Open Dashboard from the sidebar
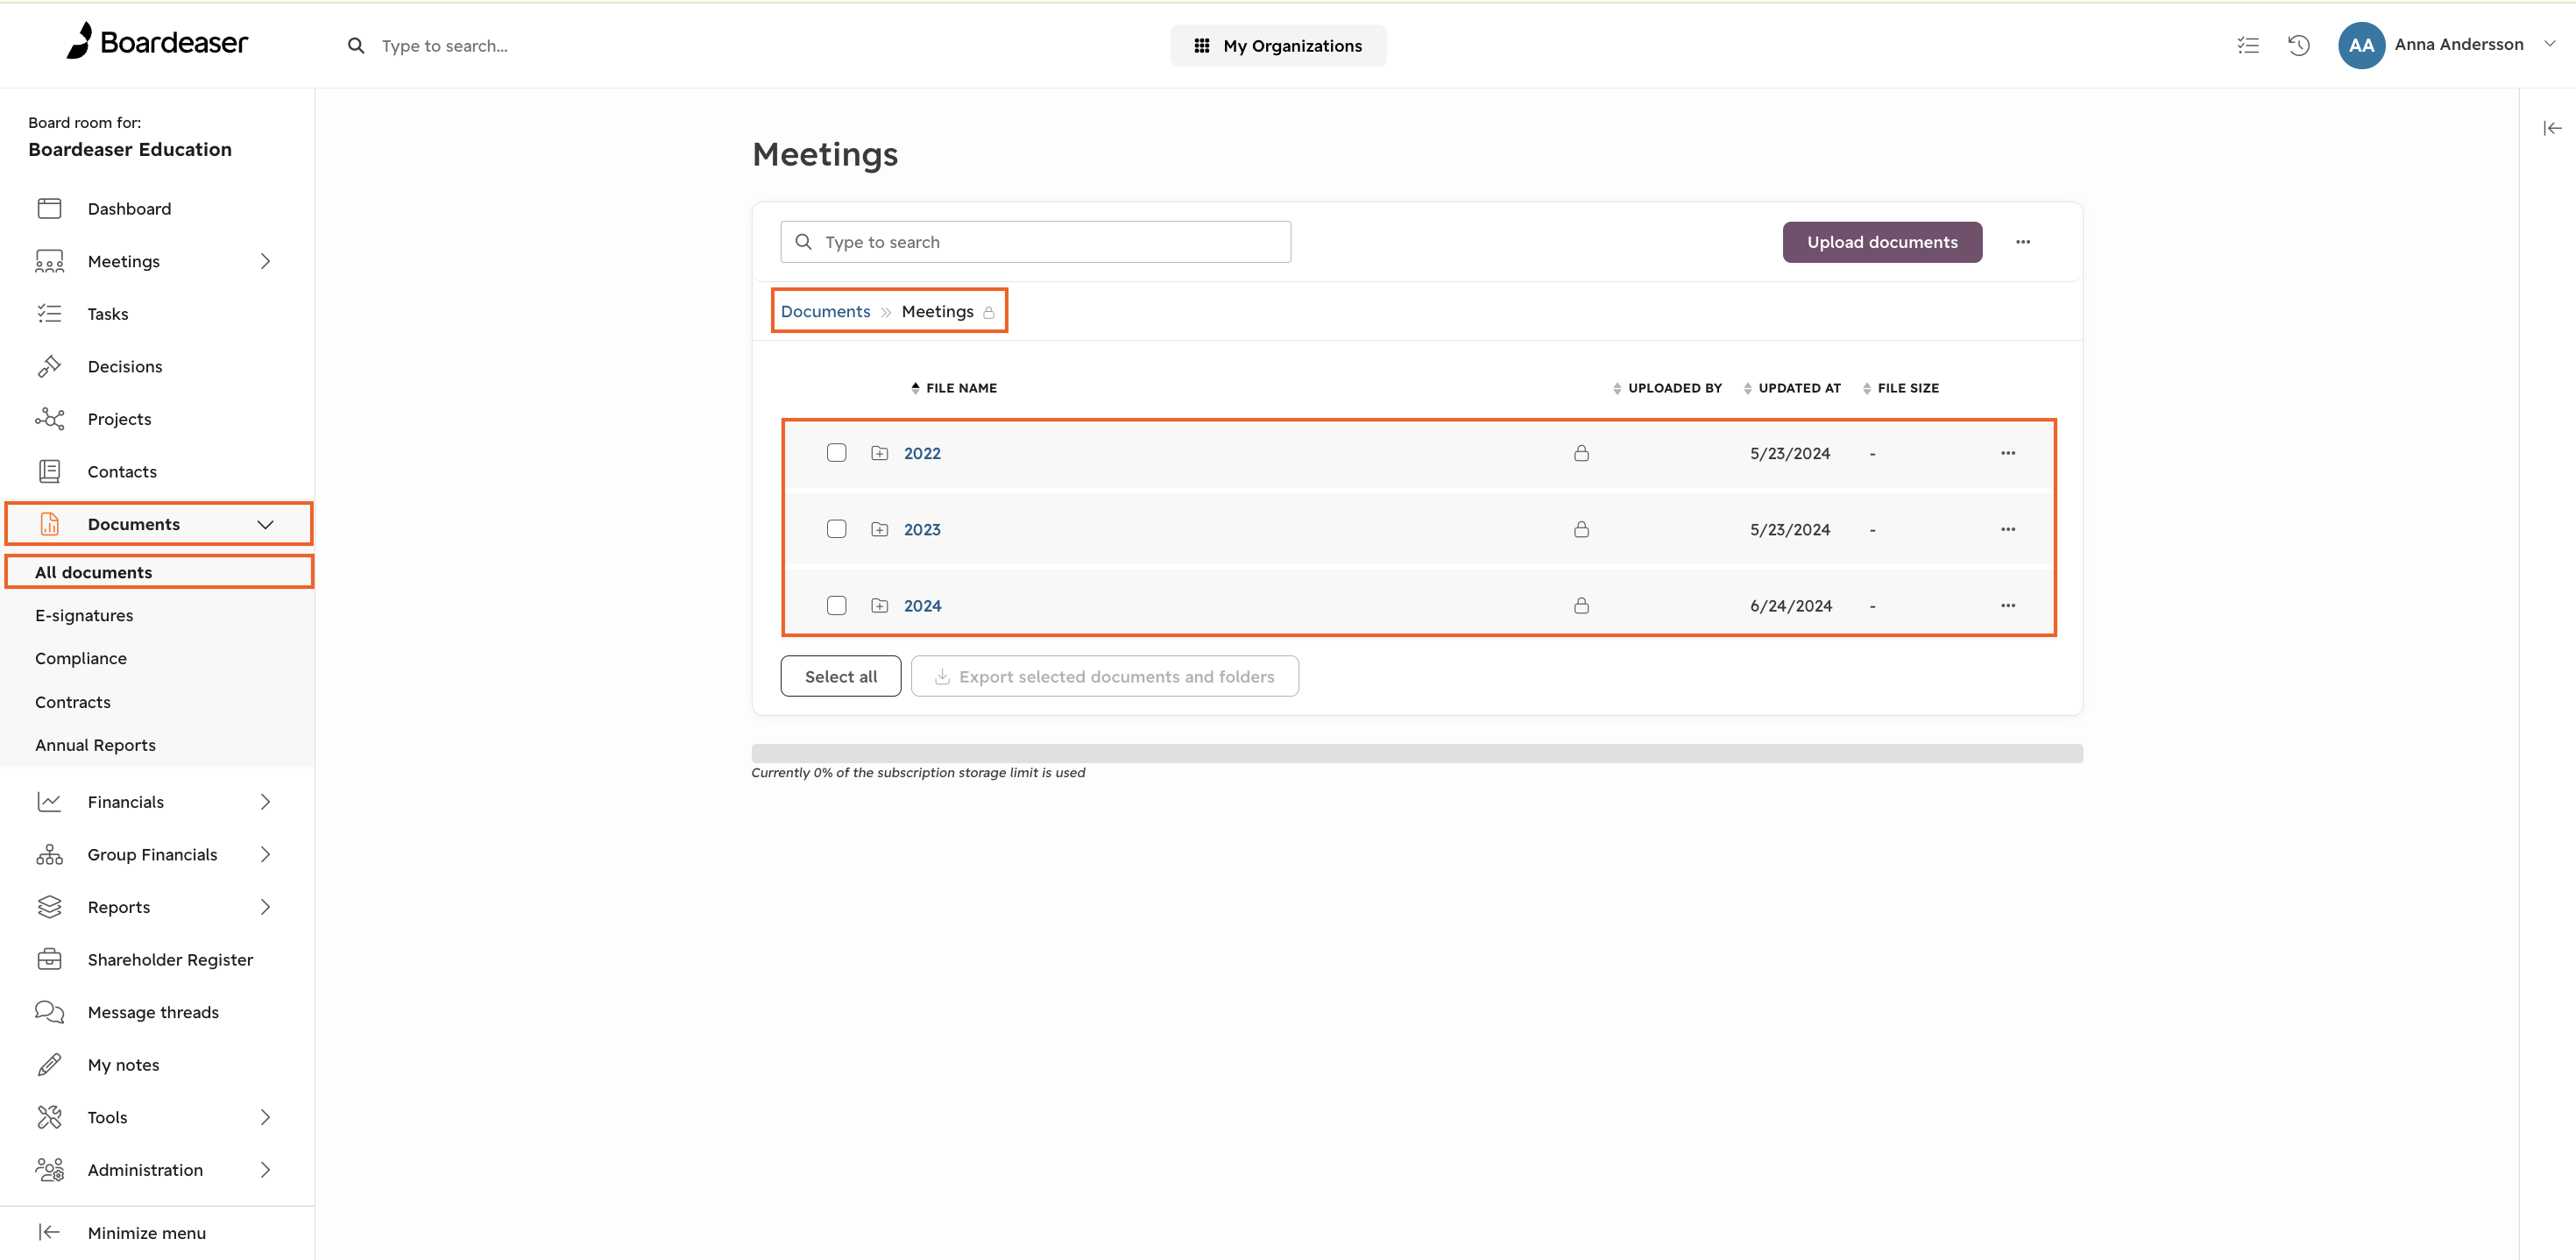The image size is (2576, 1260). [129, 208]
